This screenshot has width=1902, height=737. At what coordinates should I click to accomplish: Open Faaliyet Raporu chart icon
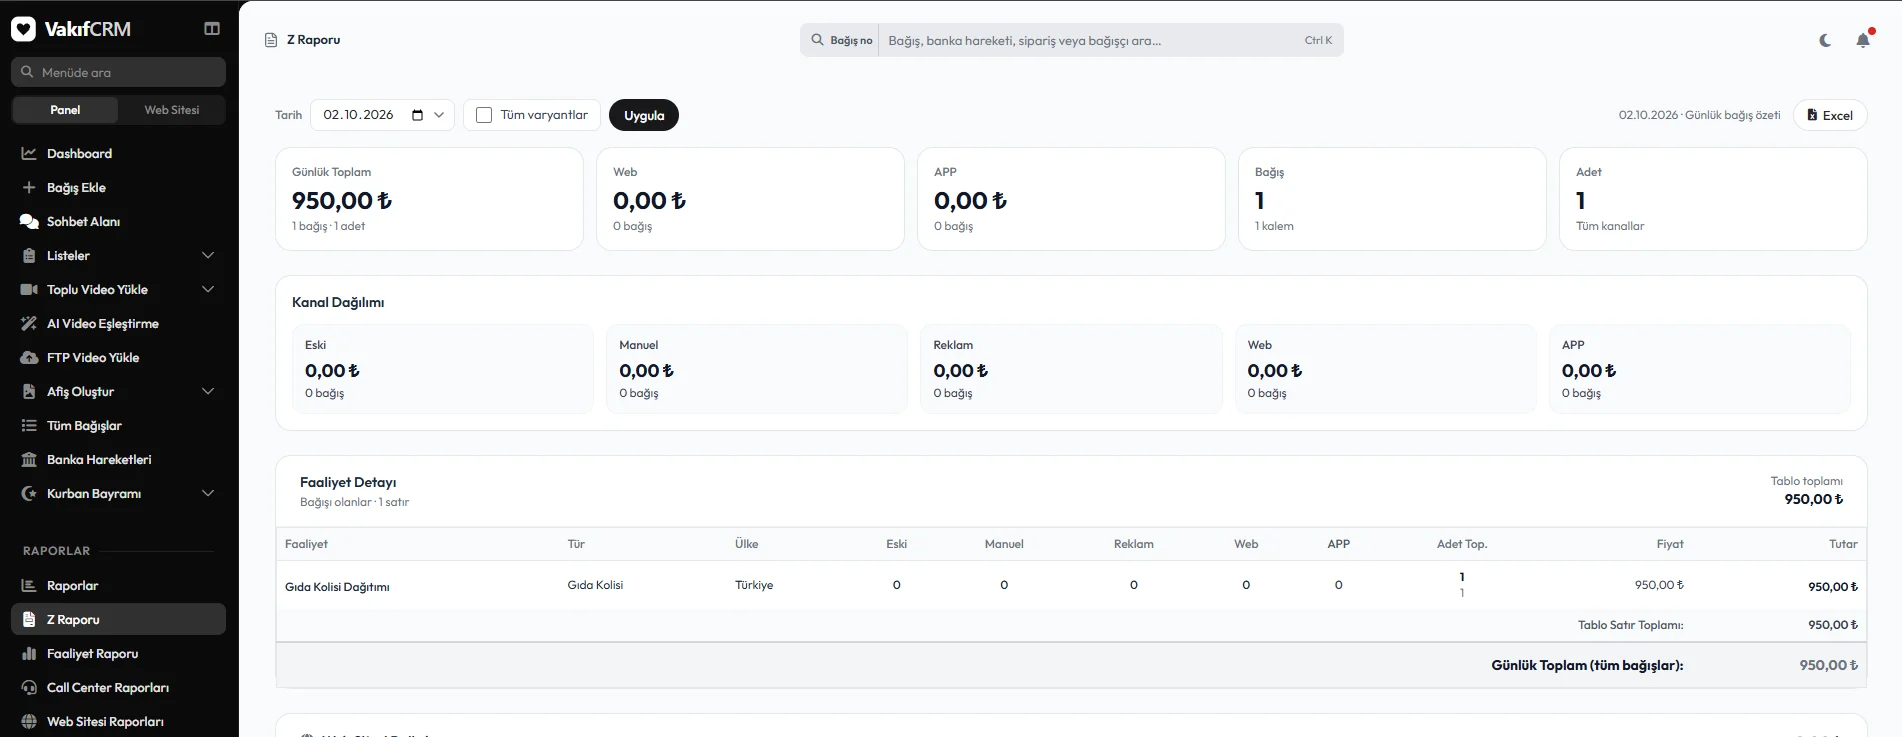[x=29, y=653]
